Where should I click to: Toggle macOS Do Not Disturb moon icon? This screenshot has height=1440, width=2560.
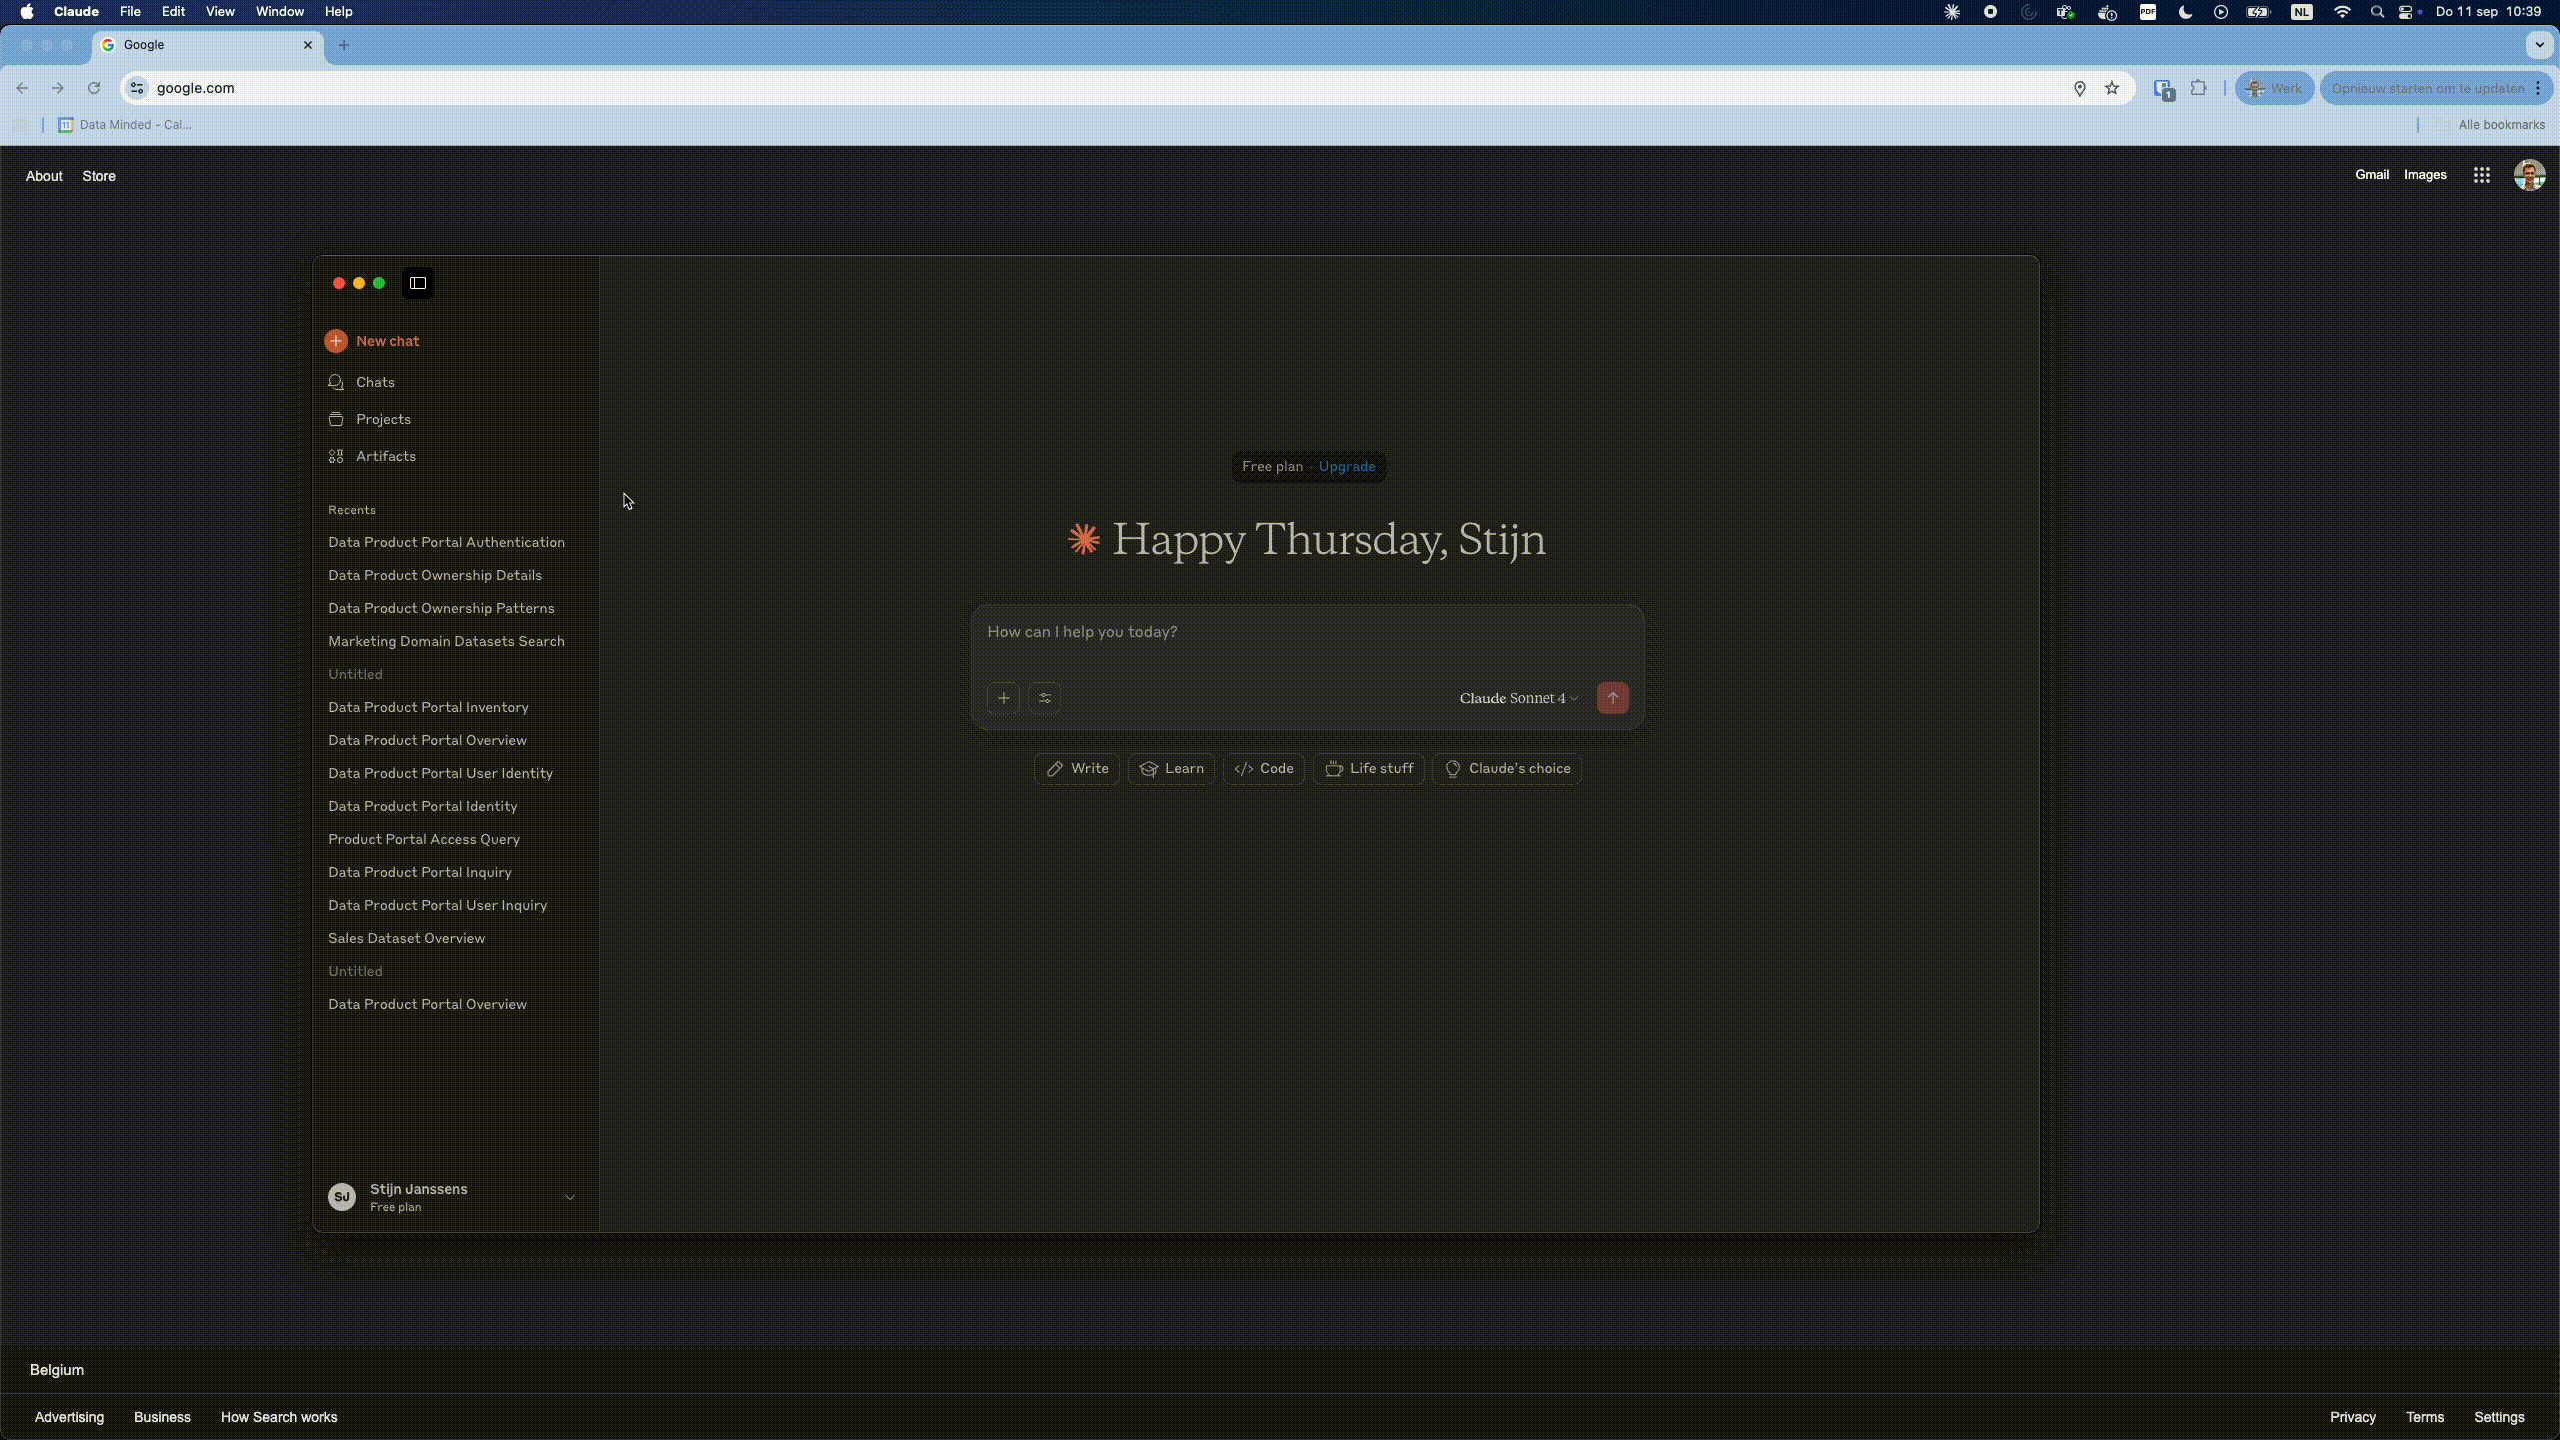tap(2185, 12)
